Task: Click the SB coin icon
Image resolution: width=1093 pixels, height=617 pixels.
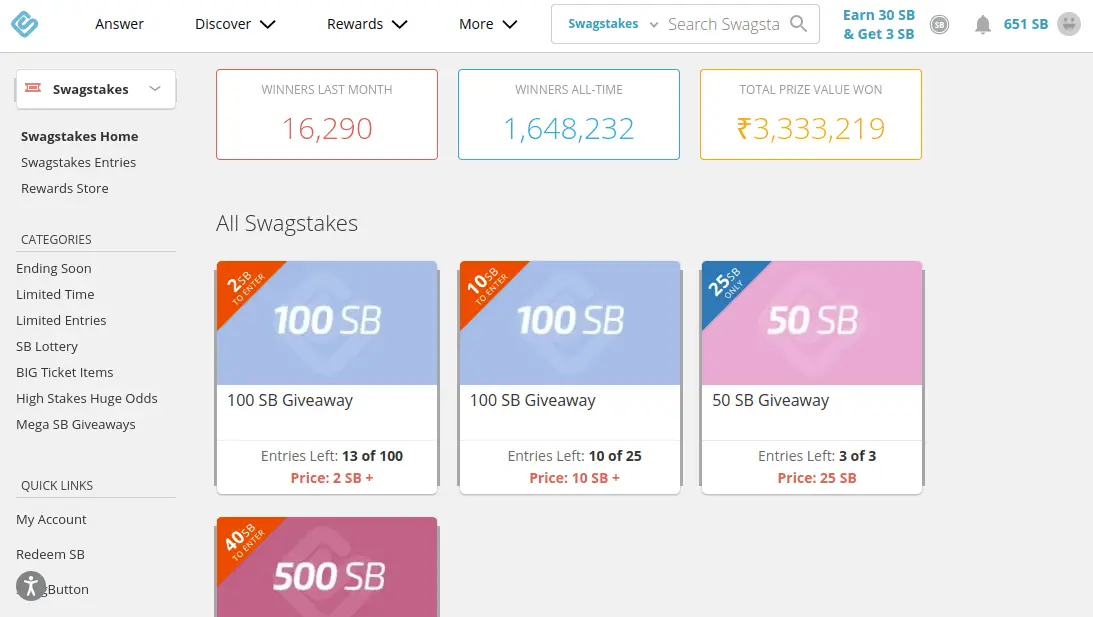Action: [x=939, y=25]
